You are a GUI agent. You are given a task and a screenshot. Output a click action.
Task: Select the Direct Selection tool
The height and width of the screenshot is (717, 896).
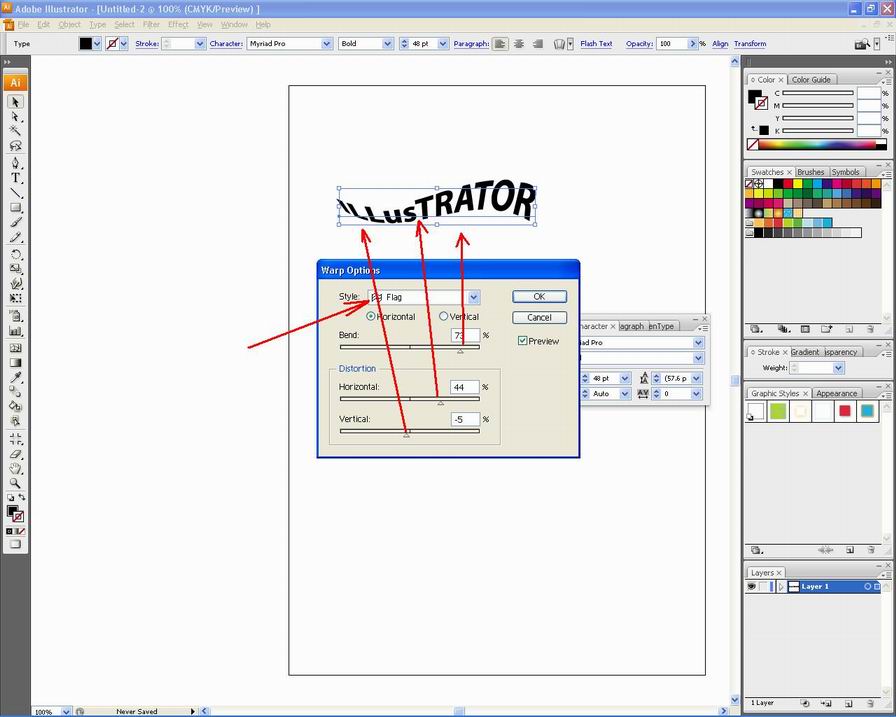coord(15,117)
